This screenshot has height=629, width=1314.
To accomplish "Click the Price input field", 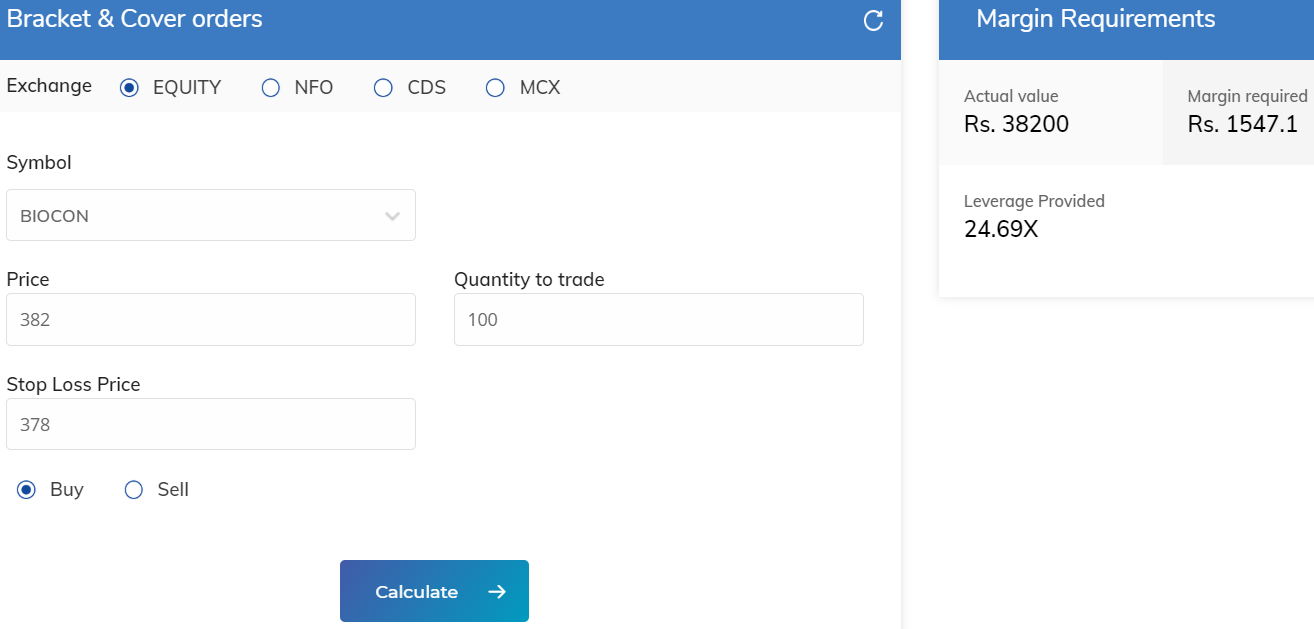I will click(x=210, y=319).
